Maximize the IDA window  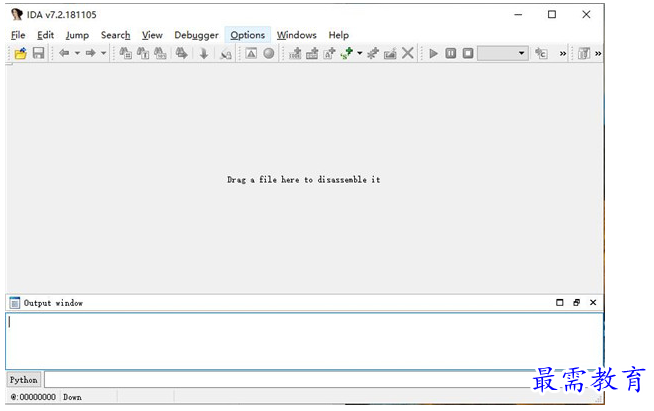point(552,15)
